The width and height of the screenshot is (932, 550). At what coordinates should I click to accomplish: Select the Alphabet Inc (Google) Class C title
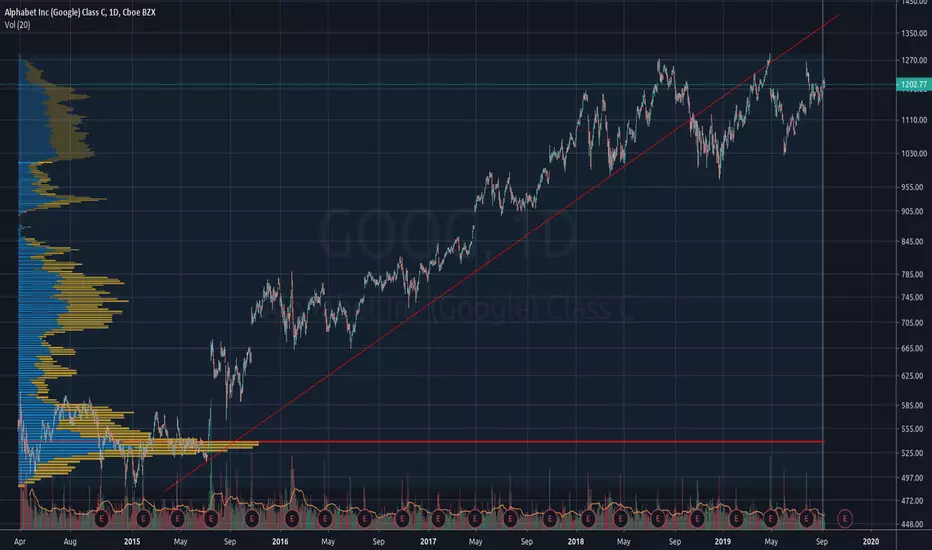click(80, 12)
